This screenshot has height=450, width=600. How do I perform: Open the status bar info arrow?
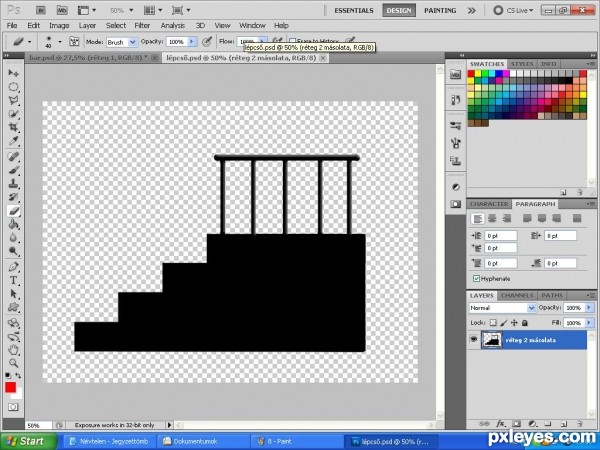coord(169,425)
